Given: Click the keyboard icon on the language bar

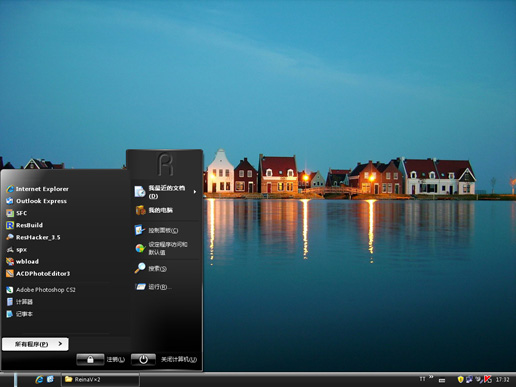Looking at the screenshot, I should [442, 380].
